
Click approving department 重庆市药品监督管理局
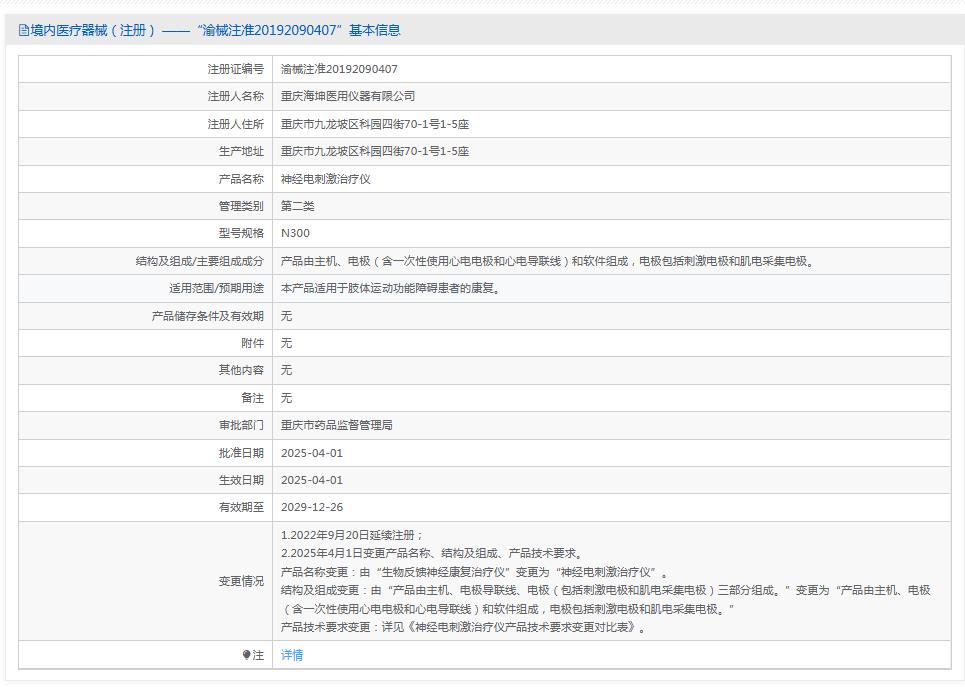(x=337, y=425)
